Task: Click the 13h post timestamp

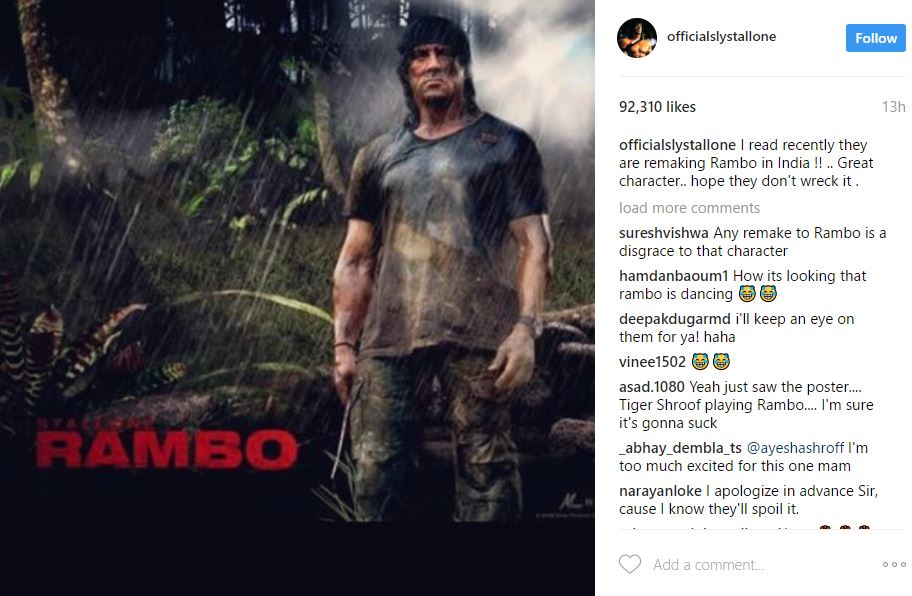Action: [x=893, y=107]
